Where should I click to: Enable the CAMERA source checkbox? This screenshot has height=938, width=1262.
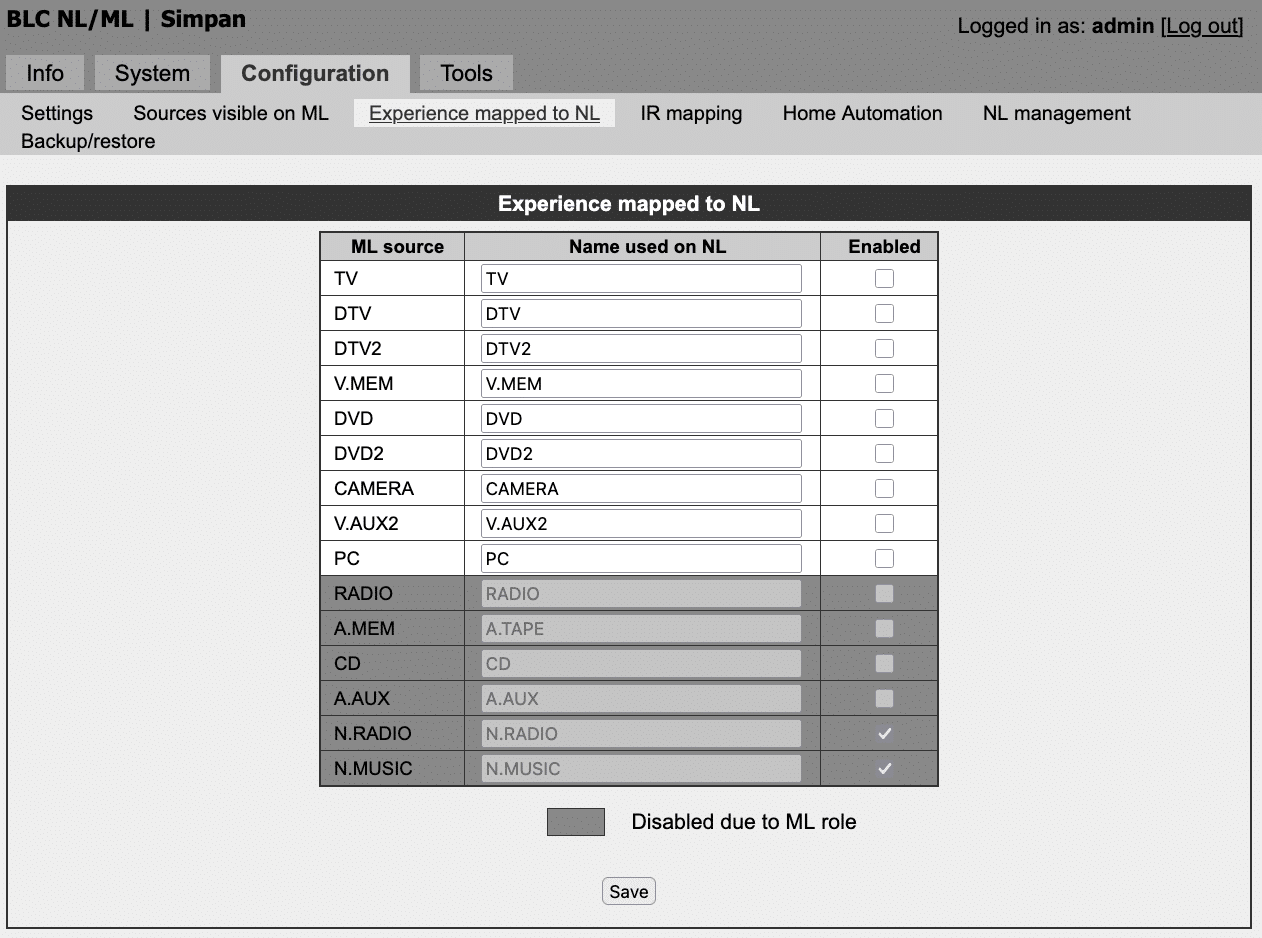click(x=884, y=489)
